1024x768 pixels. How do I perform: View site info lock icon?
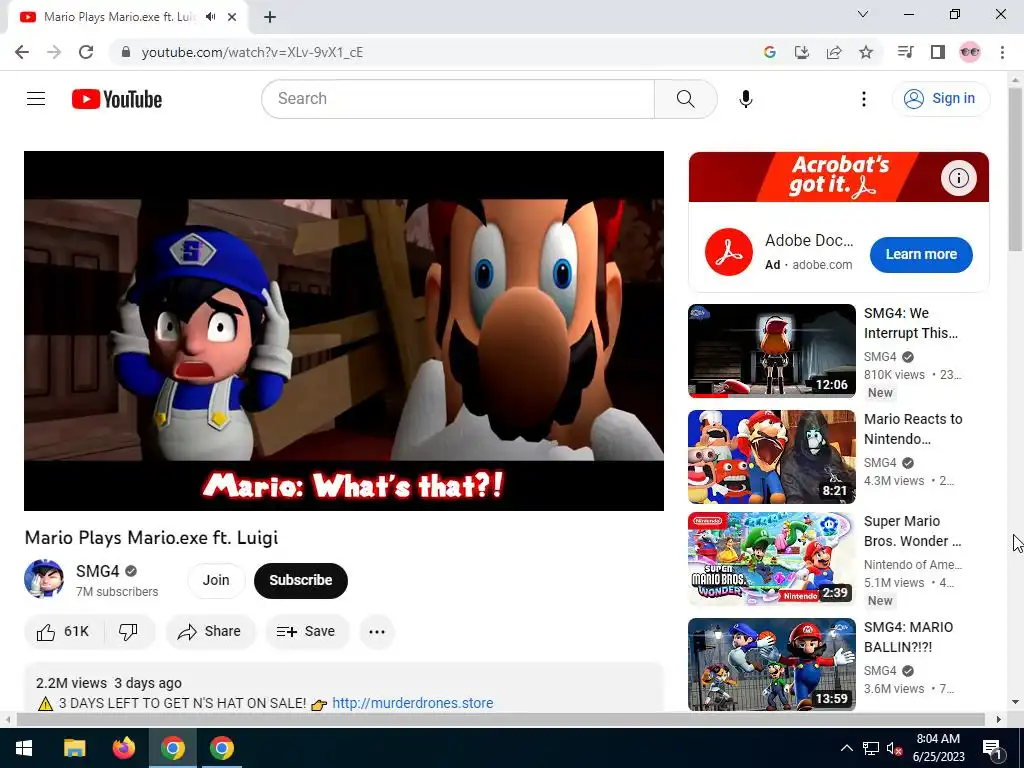pos(126,52)
